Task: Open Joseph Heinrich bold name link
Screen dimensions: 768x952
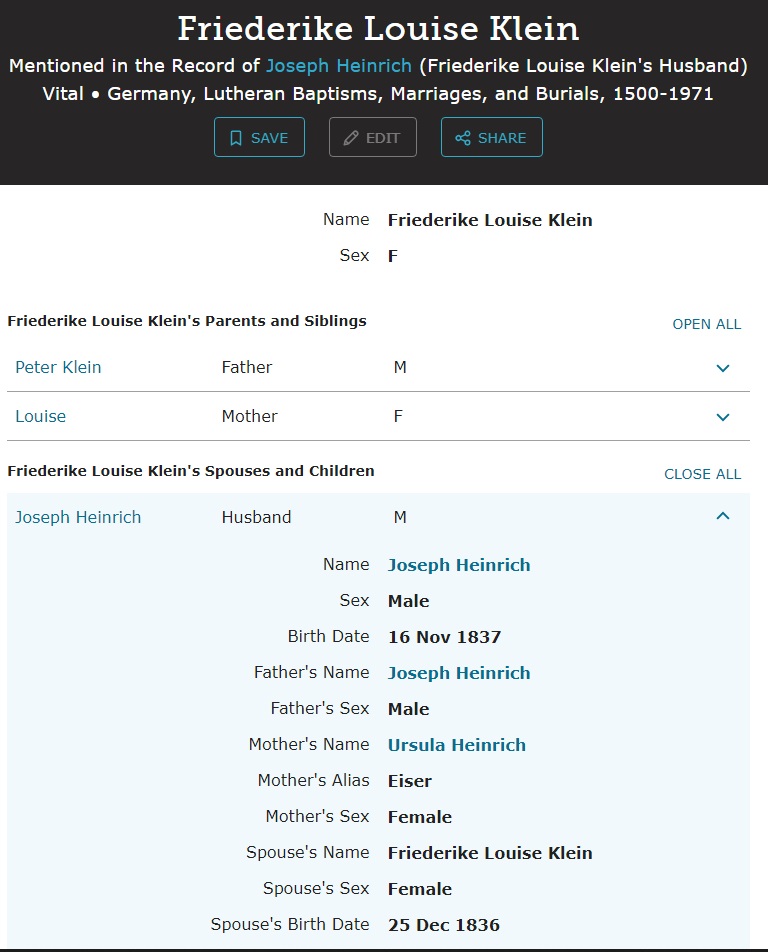Action: pos(459,565)
